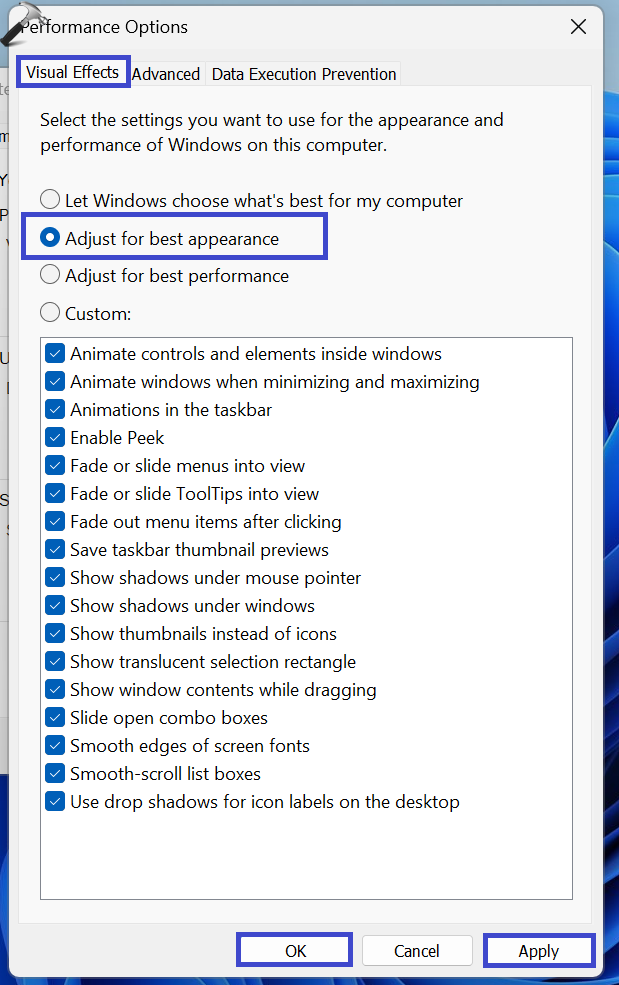Uncheck Animate controls and elements inside windows

[55, 354]
